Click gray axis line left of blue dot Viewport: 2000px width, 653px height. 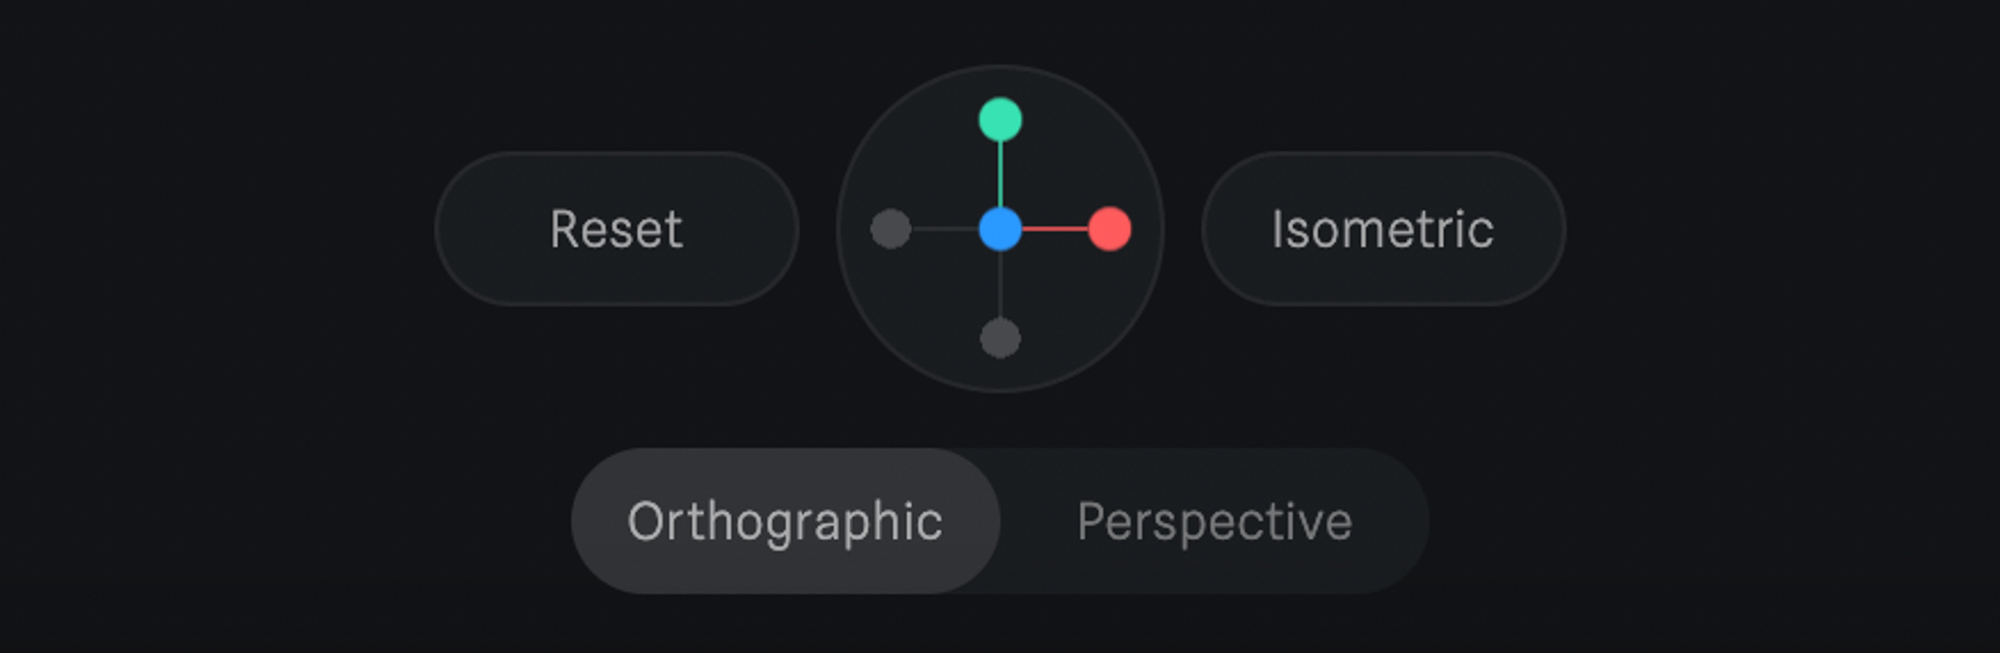[x=945, y=229]
